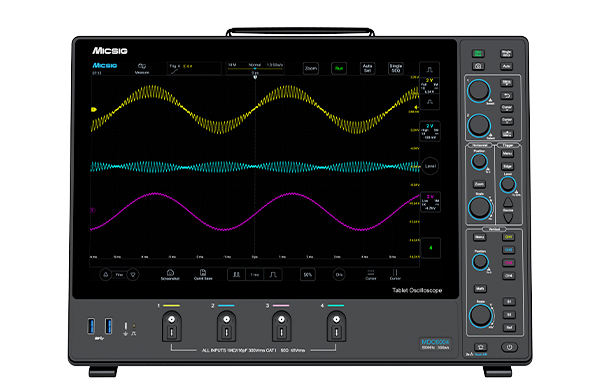Viewport: 600px width, 380px height.
Task: Toggle the green Run button on screen
Action: click(x=339, y=68)
